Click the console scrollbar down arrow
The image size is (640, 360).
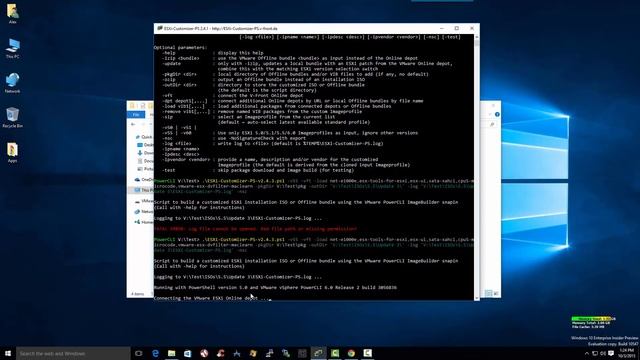477,298
